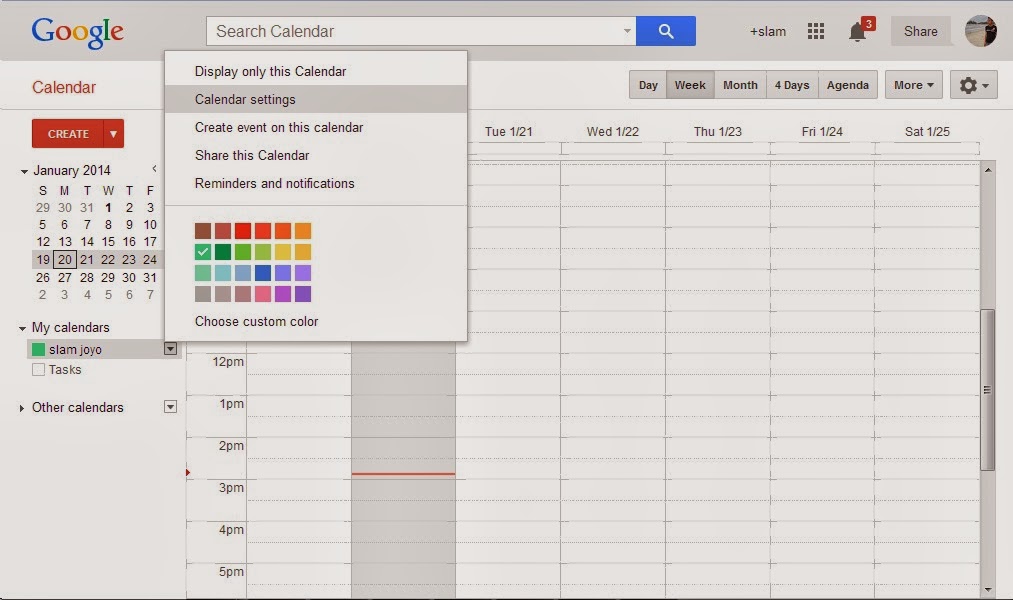Open the Google apps grid icon
The width and height of the screenshot is (1013, 600).
pyautogui.click(x=815, y=31)
